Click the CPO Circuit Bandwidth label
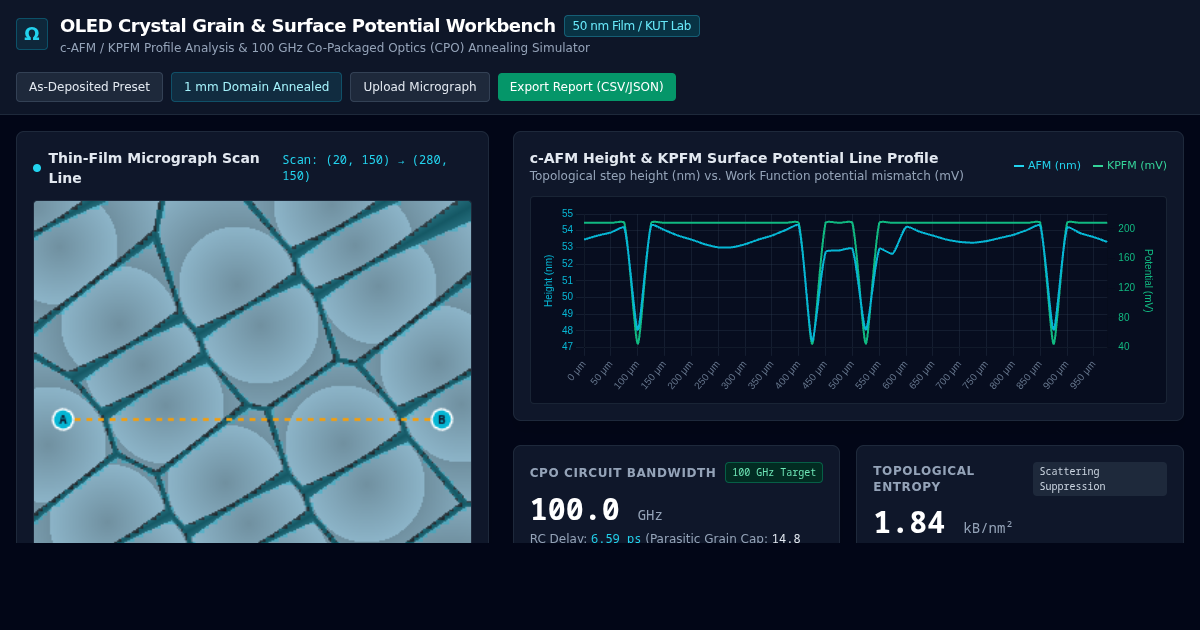This screenshot has width=1200, height=630. pyautogui.click(x=623, y=473)
